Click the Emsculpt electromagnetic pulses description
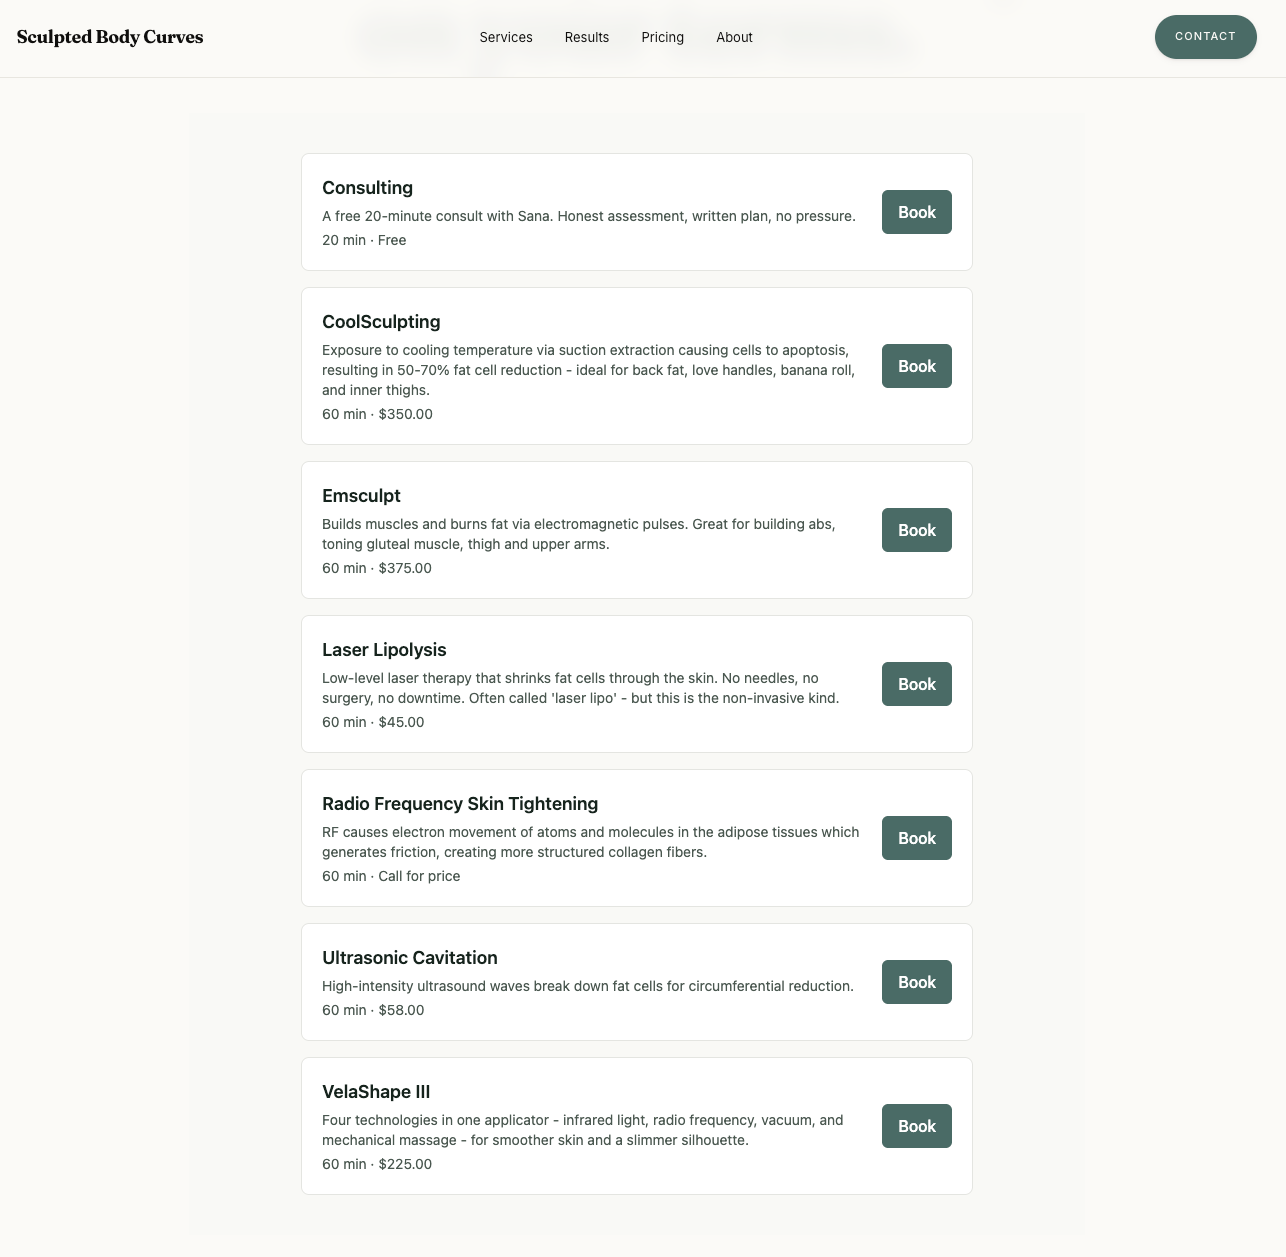1286x1257 pixels. (579, 534)
